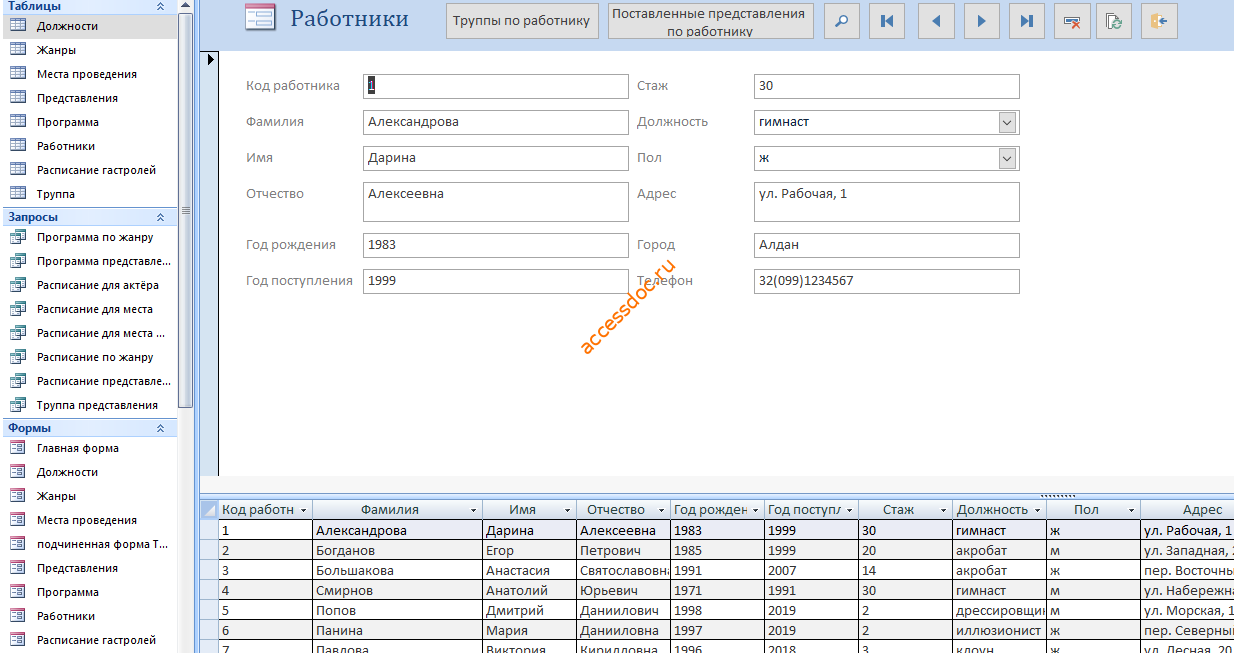The image size is (1234, 653).
Task: Open the Расписание для актёра query
Action: coord(89,285)
